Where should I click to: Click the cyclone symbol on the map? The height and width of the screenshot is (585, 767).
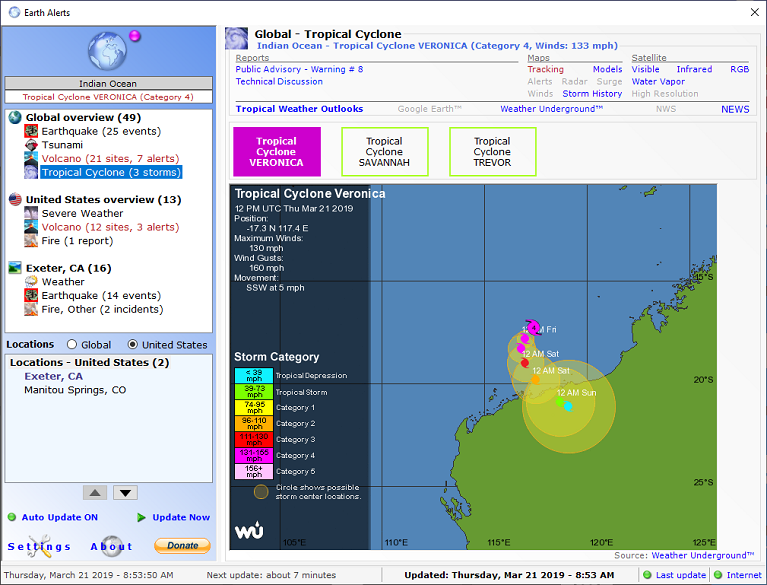pyautogui.click(x=534, y=327)
